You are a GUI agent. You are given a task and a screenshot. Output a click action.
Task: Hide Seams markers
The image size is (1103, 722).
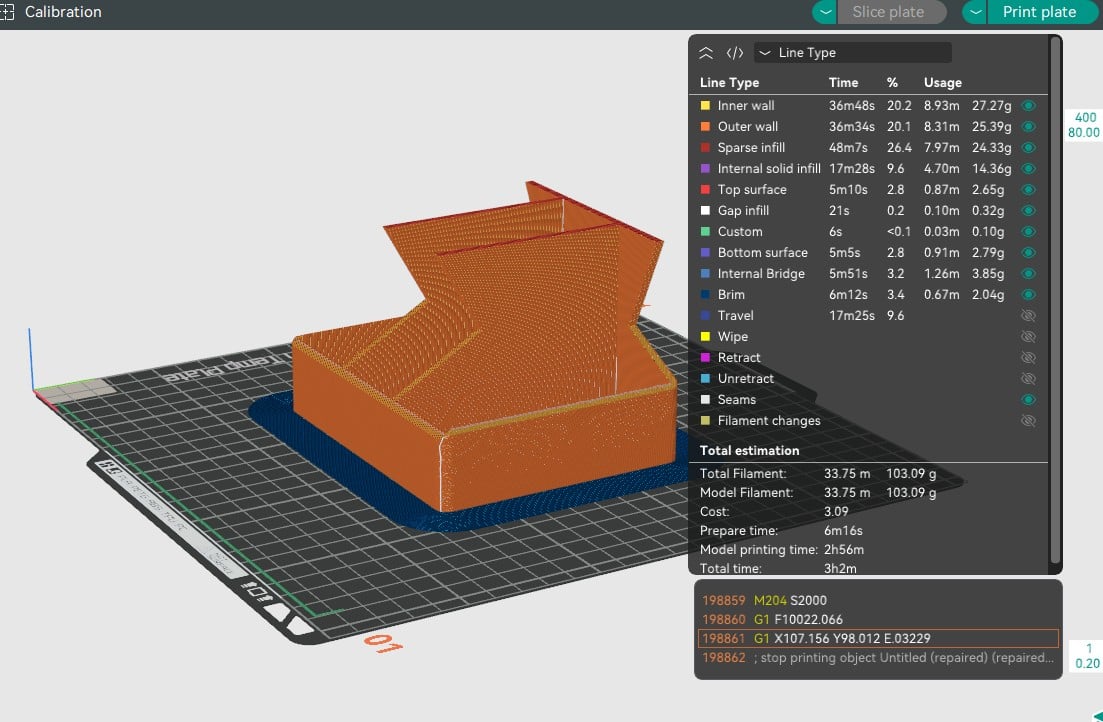coord(1028,400)
